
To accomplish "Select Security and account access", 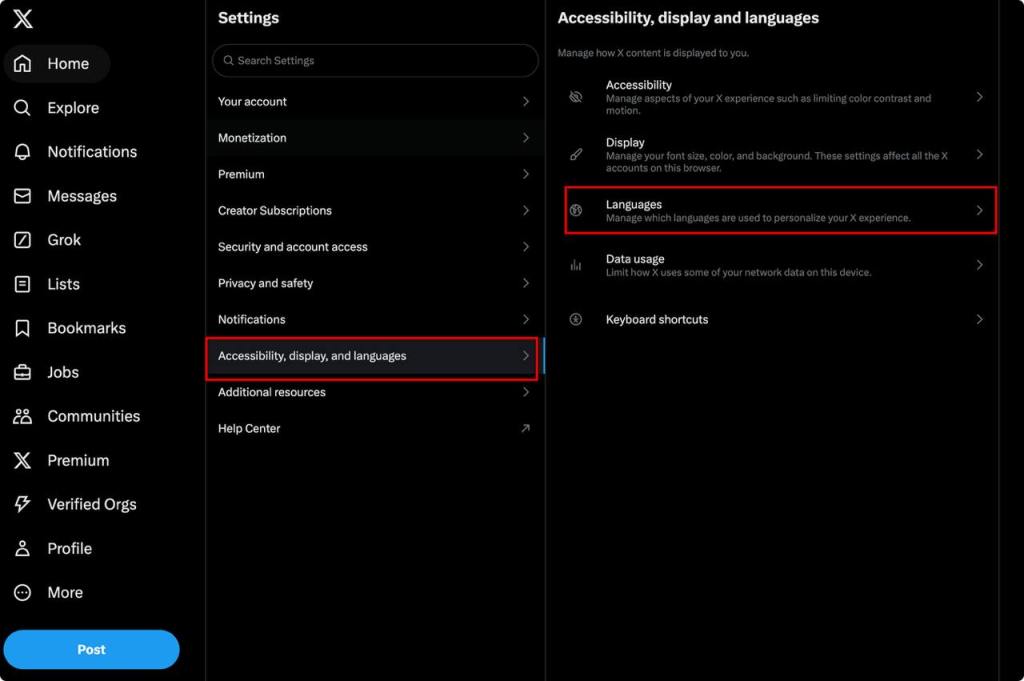I will [x=293, y=247].
